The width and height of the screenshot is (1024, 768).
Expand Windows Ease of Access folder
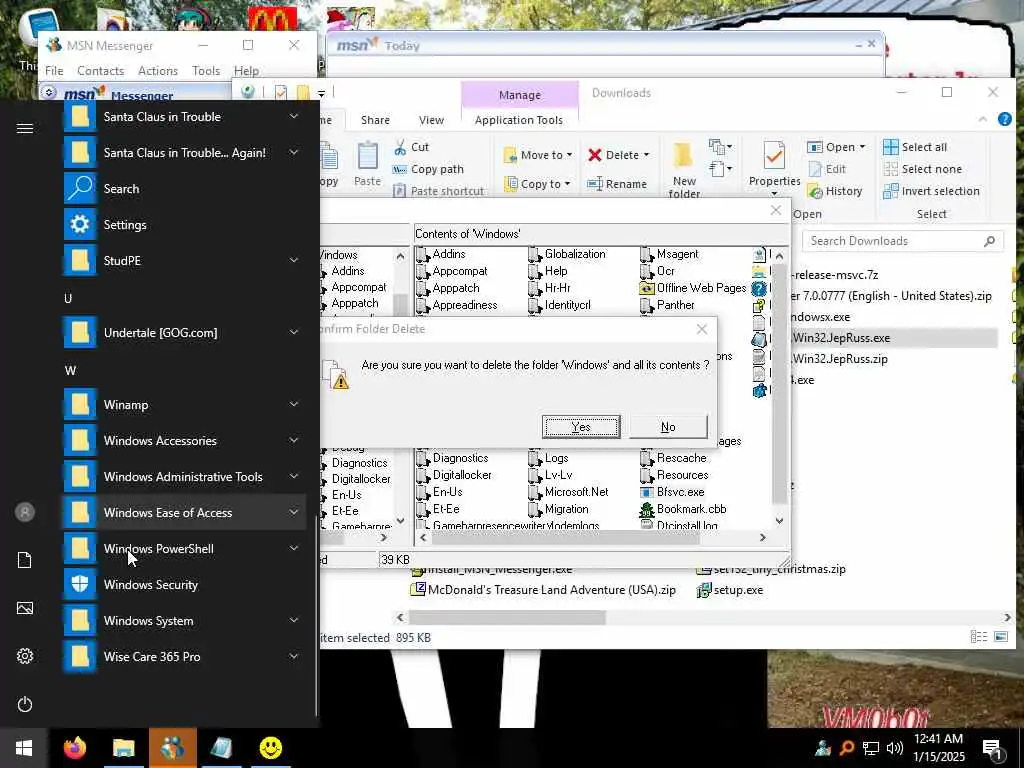point(294,512)
